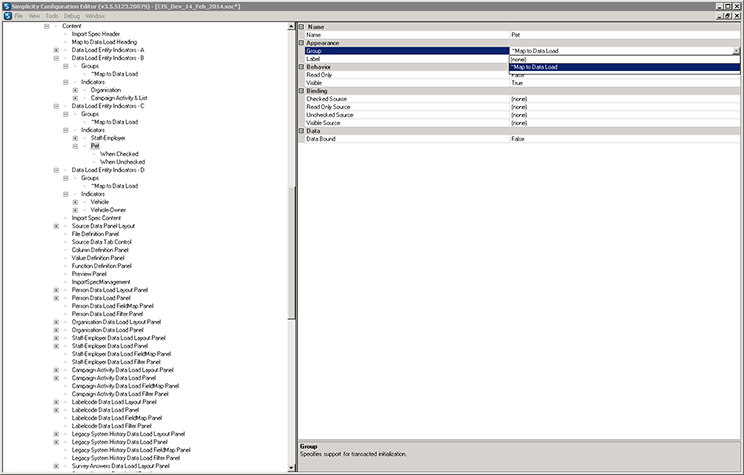Screen dimensions: 744x475
Task: Open the Window menu
Action: coord(95,16)
